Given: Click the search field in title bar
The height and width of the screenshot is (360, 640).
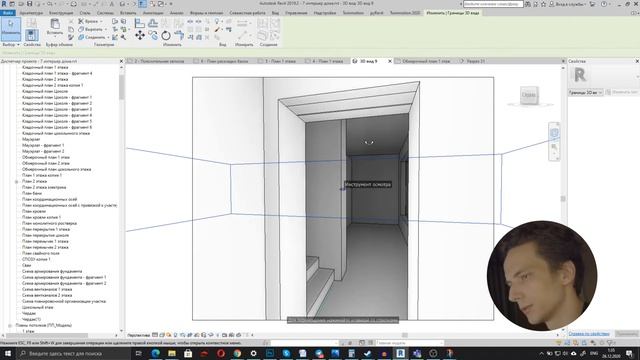Looking at the screenshot, I should click(x=493, y=4).
